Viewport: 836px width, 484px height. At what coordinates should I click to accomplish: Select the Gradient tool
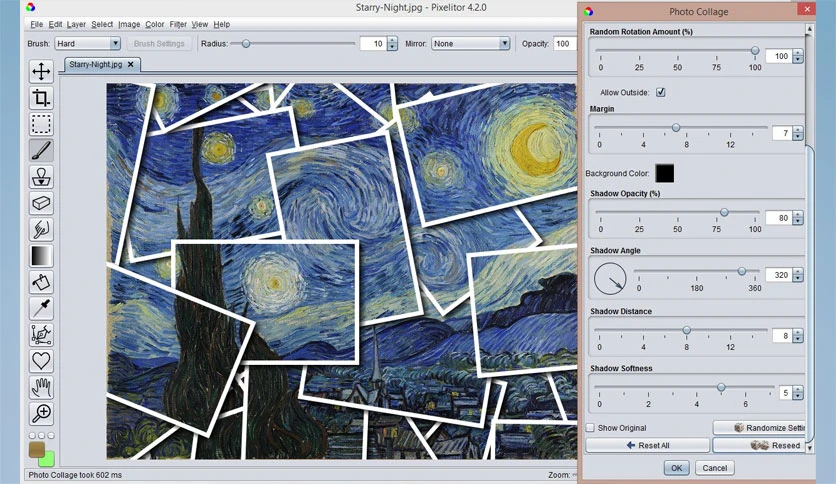[41, 255]
